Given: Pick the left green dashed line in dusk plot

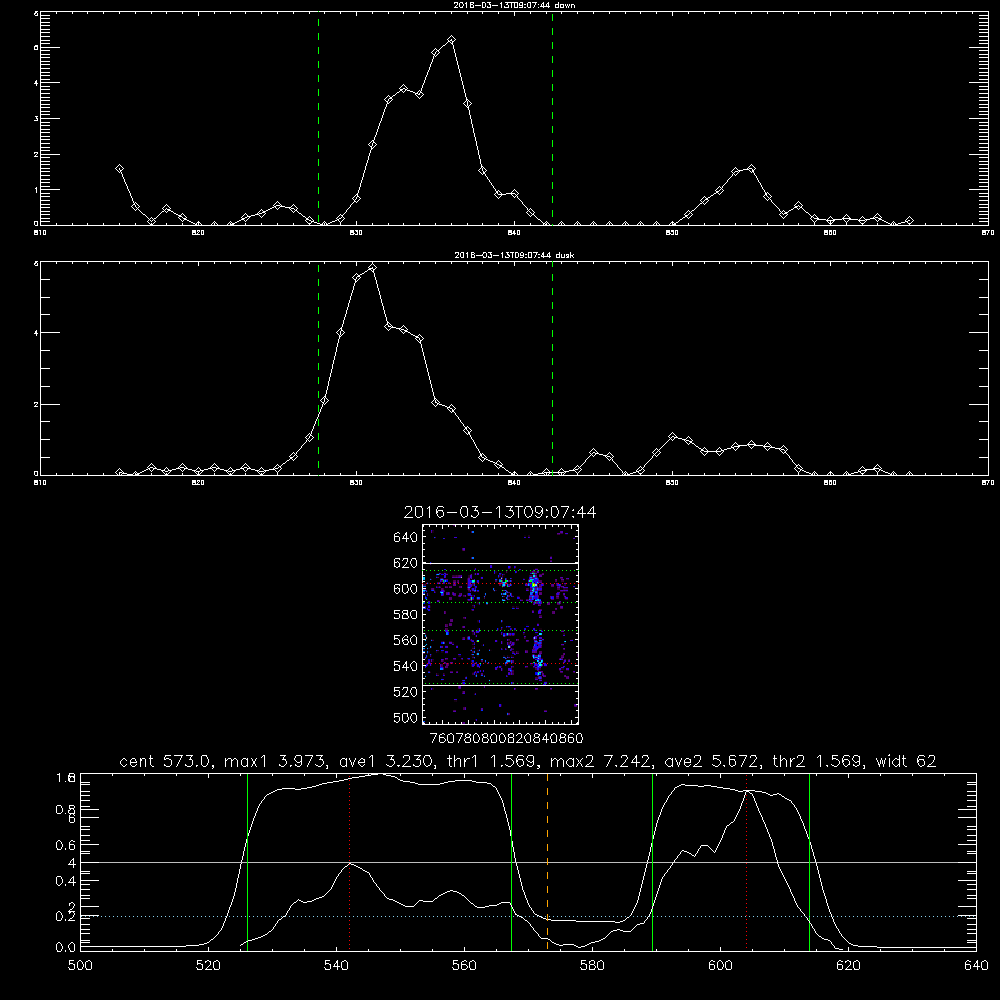Looking at the screenshot, I should (x=318, y=367).
